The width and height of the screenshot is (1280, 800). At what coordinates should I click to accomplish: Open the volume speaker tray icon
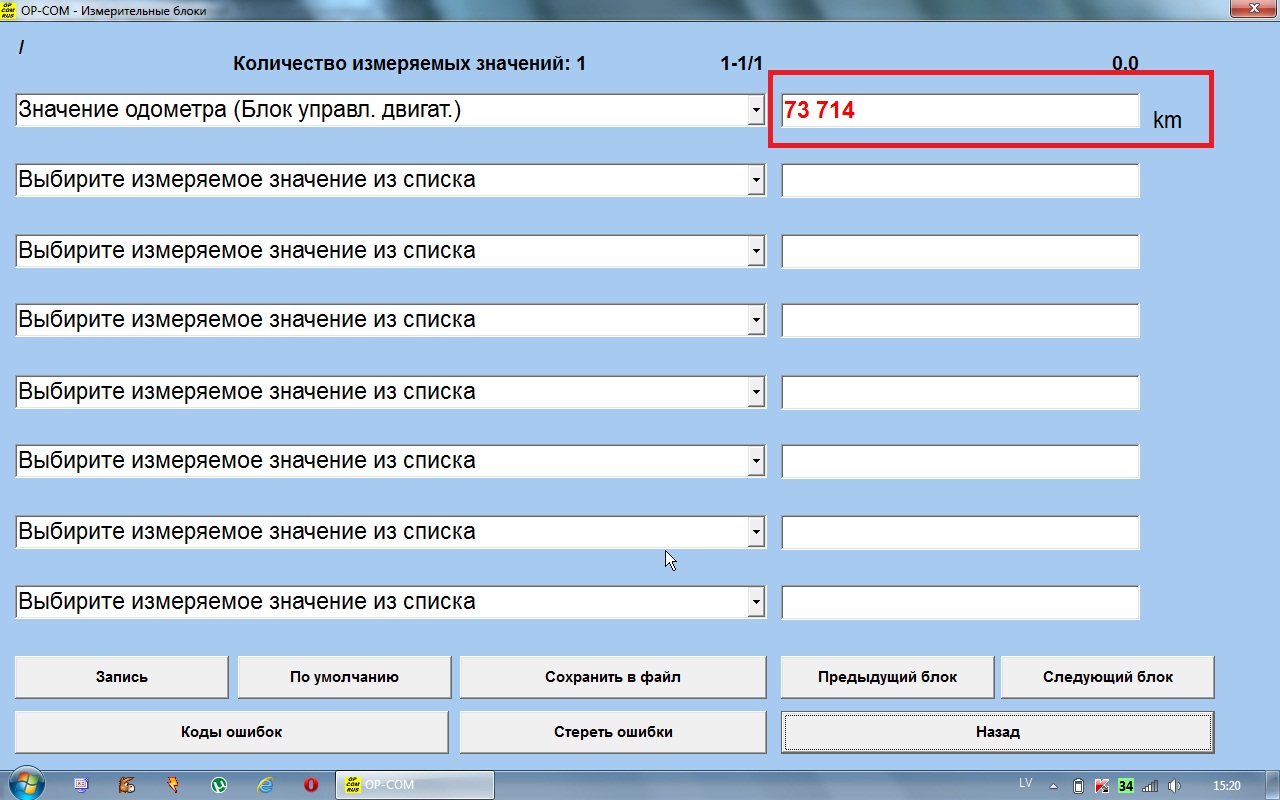[x=1175, y=785]
